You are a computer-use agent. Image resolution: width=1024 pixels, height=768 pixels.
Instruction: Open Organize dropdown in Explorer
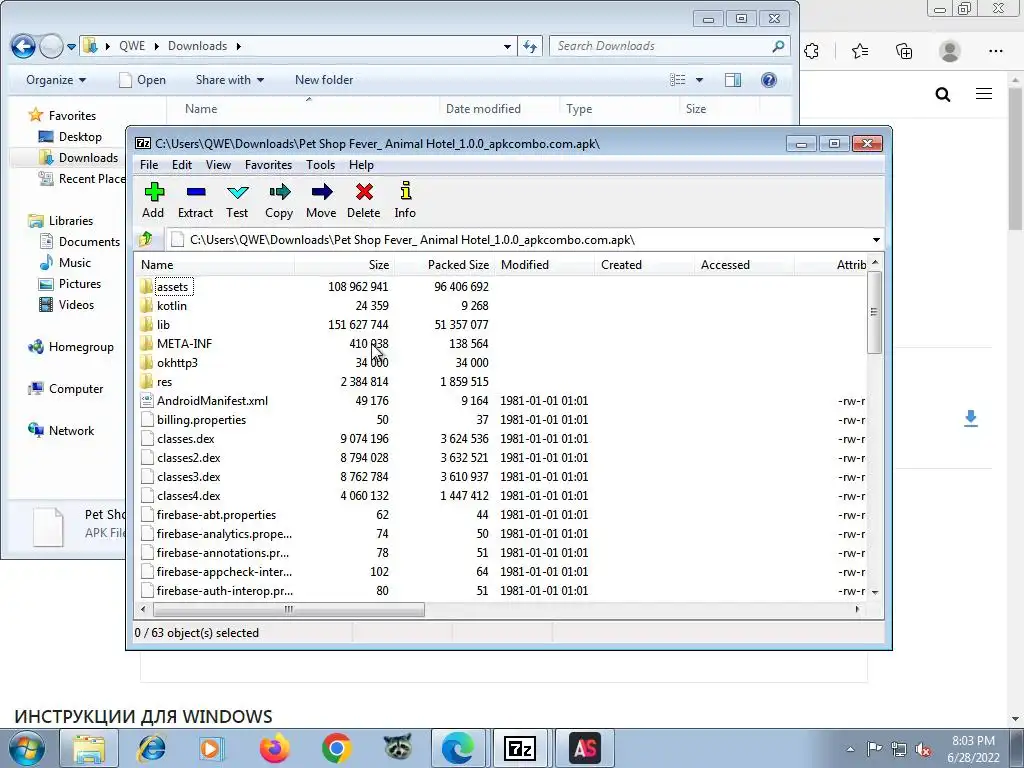click(56, 80)
